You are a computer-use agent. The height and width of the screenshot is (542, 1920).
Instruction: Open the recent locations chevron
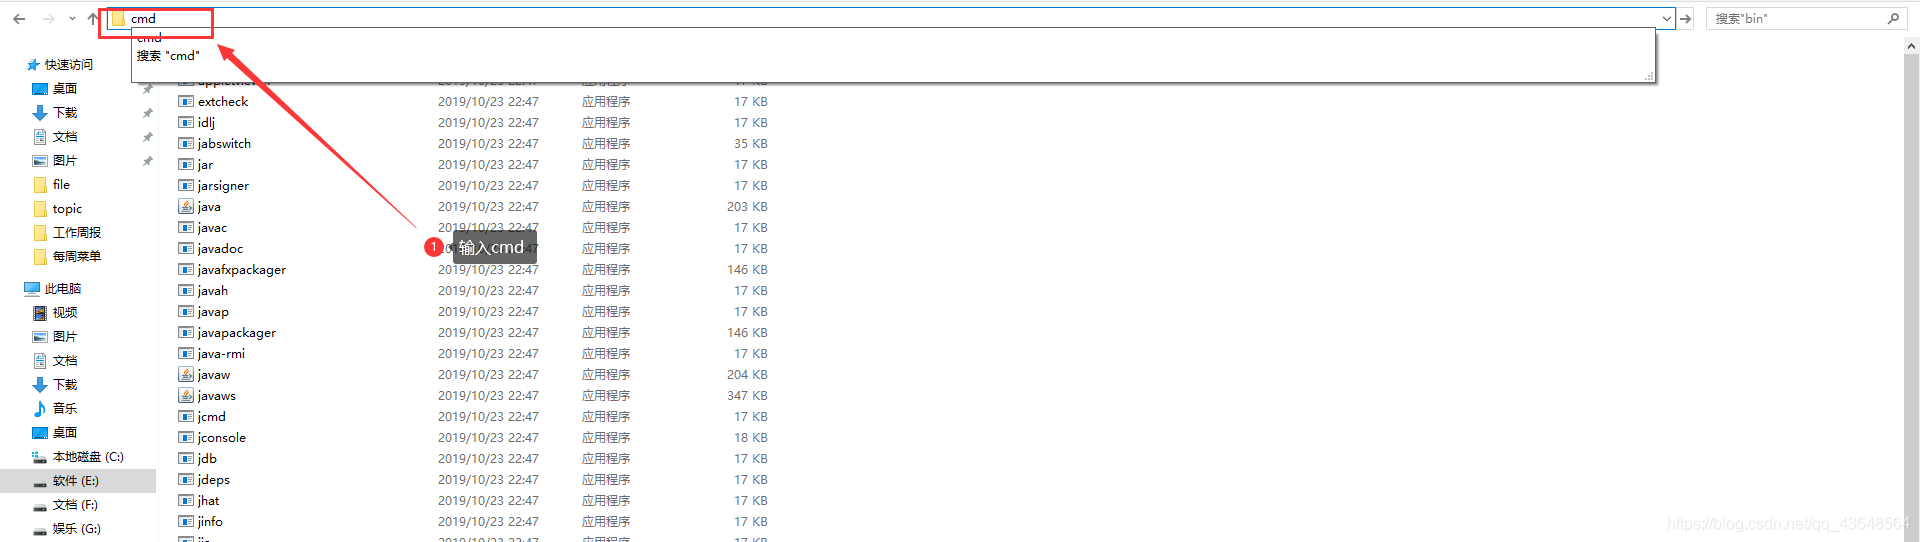coord(72,19)
